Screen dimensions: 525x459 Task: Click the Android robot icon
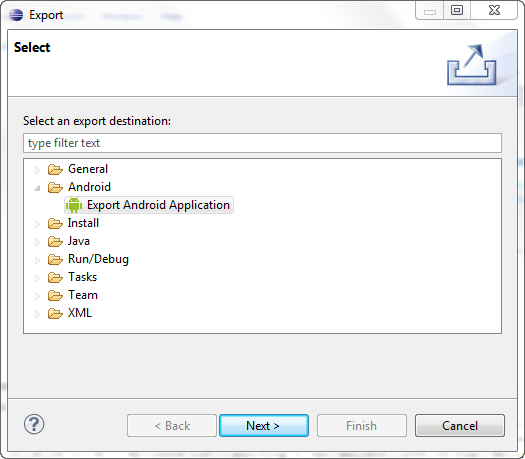74,205
